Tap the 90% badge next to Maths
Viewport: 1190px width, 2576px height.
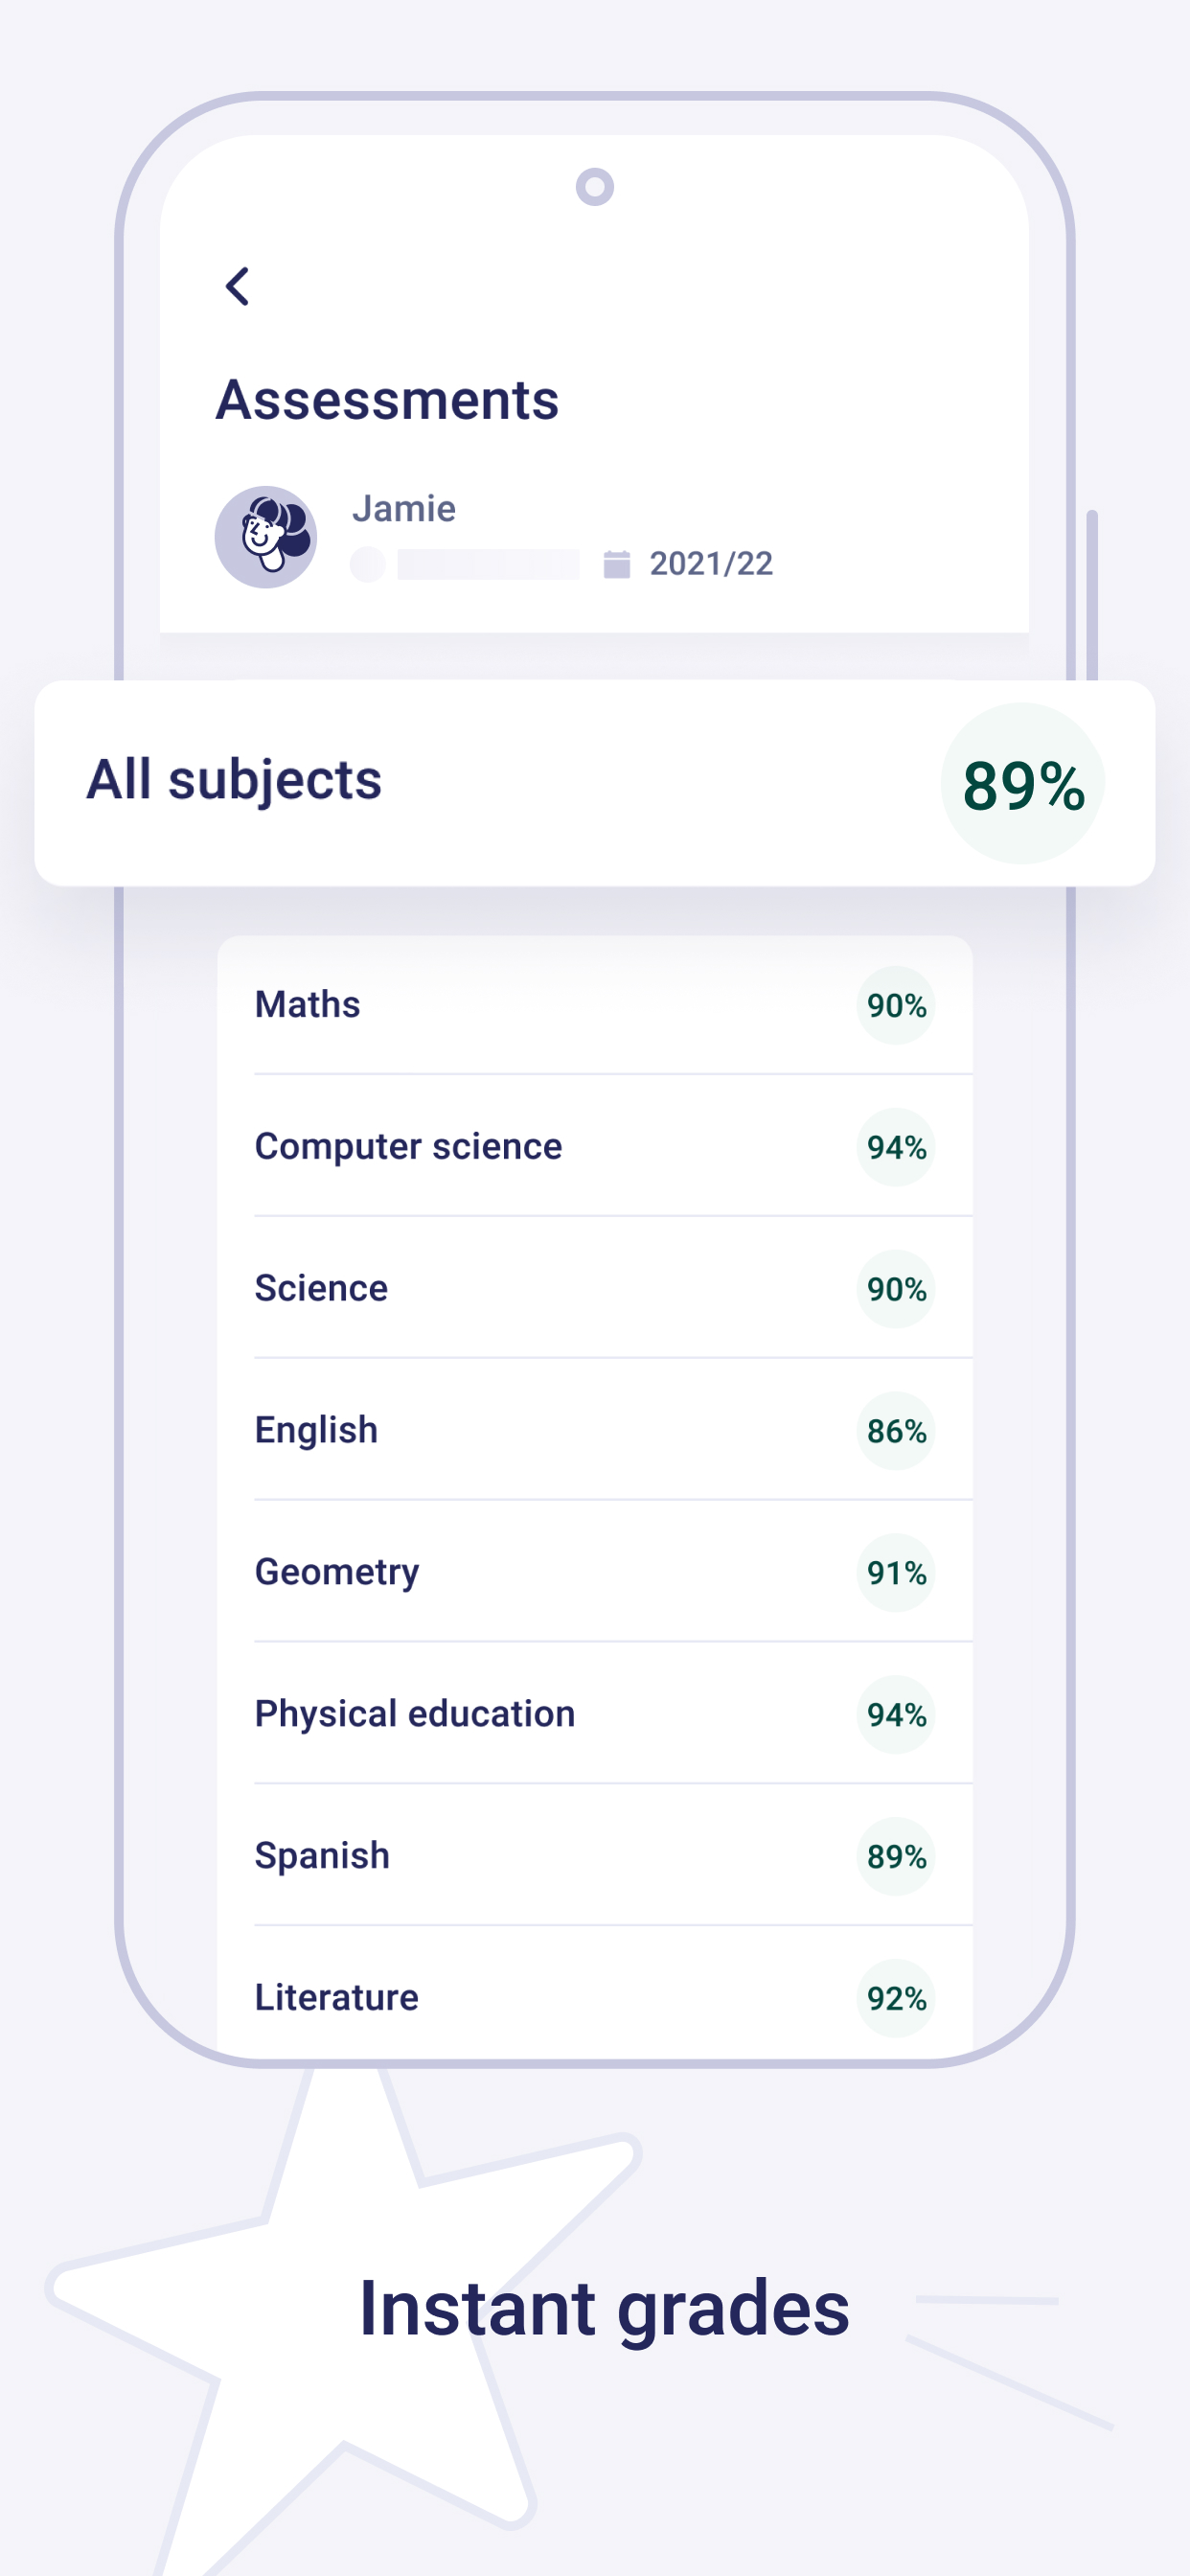896,1006
